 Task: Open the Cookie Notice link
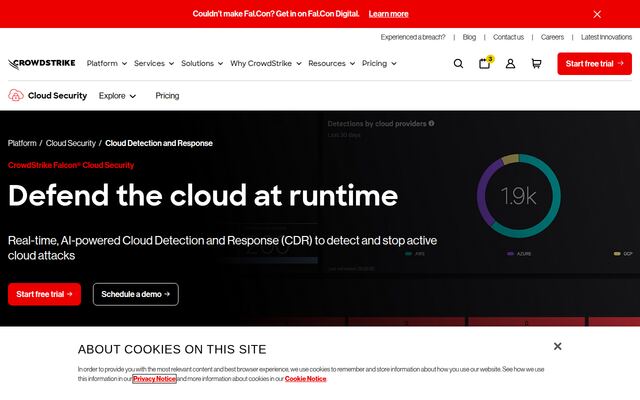coord(305,379)
